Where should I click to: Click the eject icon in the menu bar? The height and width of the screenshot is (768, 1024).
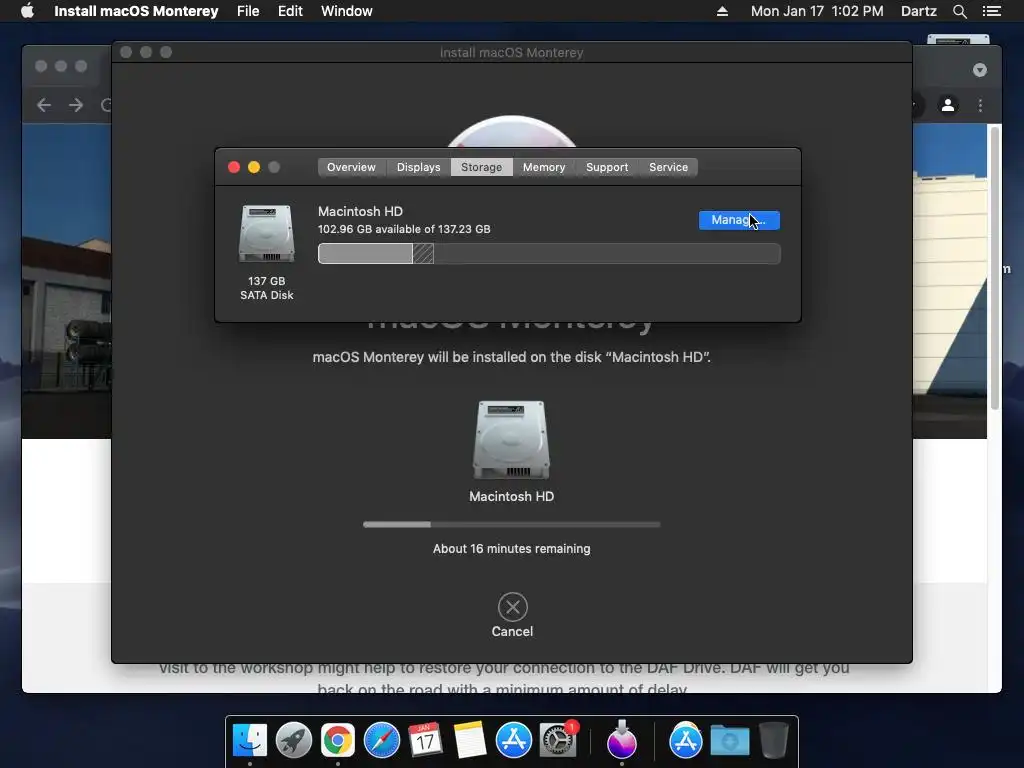point(722,11)
